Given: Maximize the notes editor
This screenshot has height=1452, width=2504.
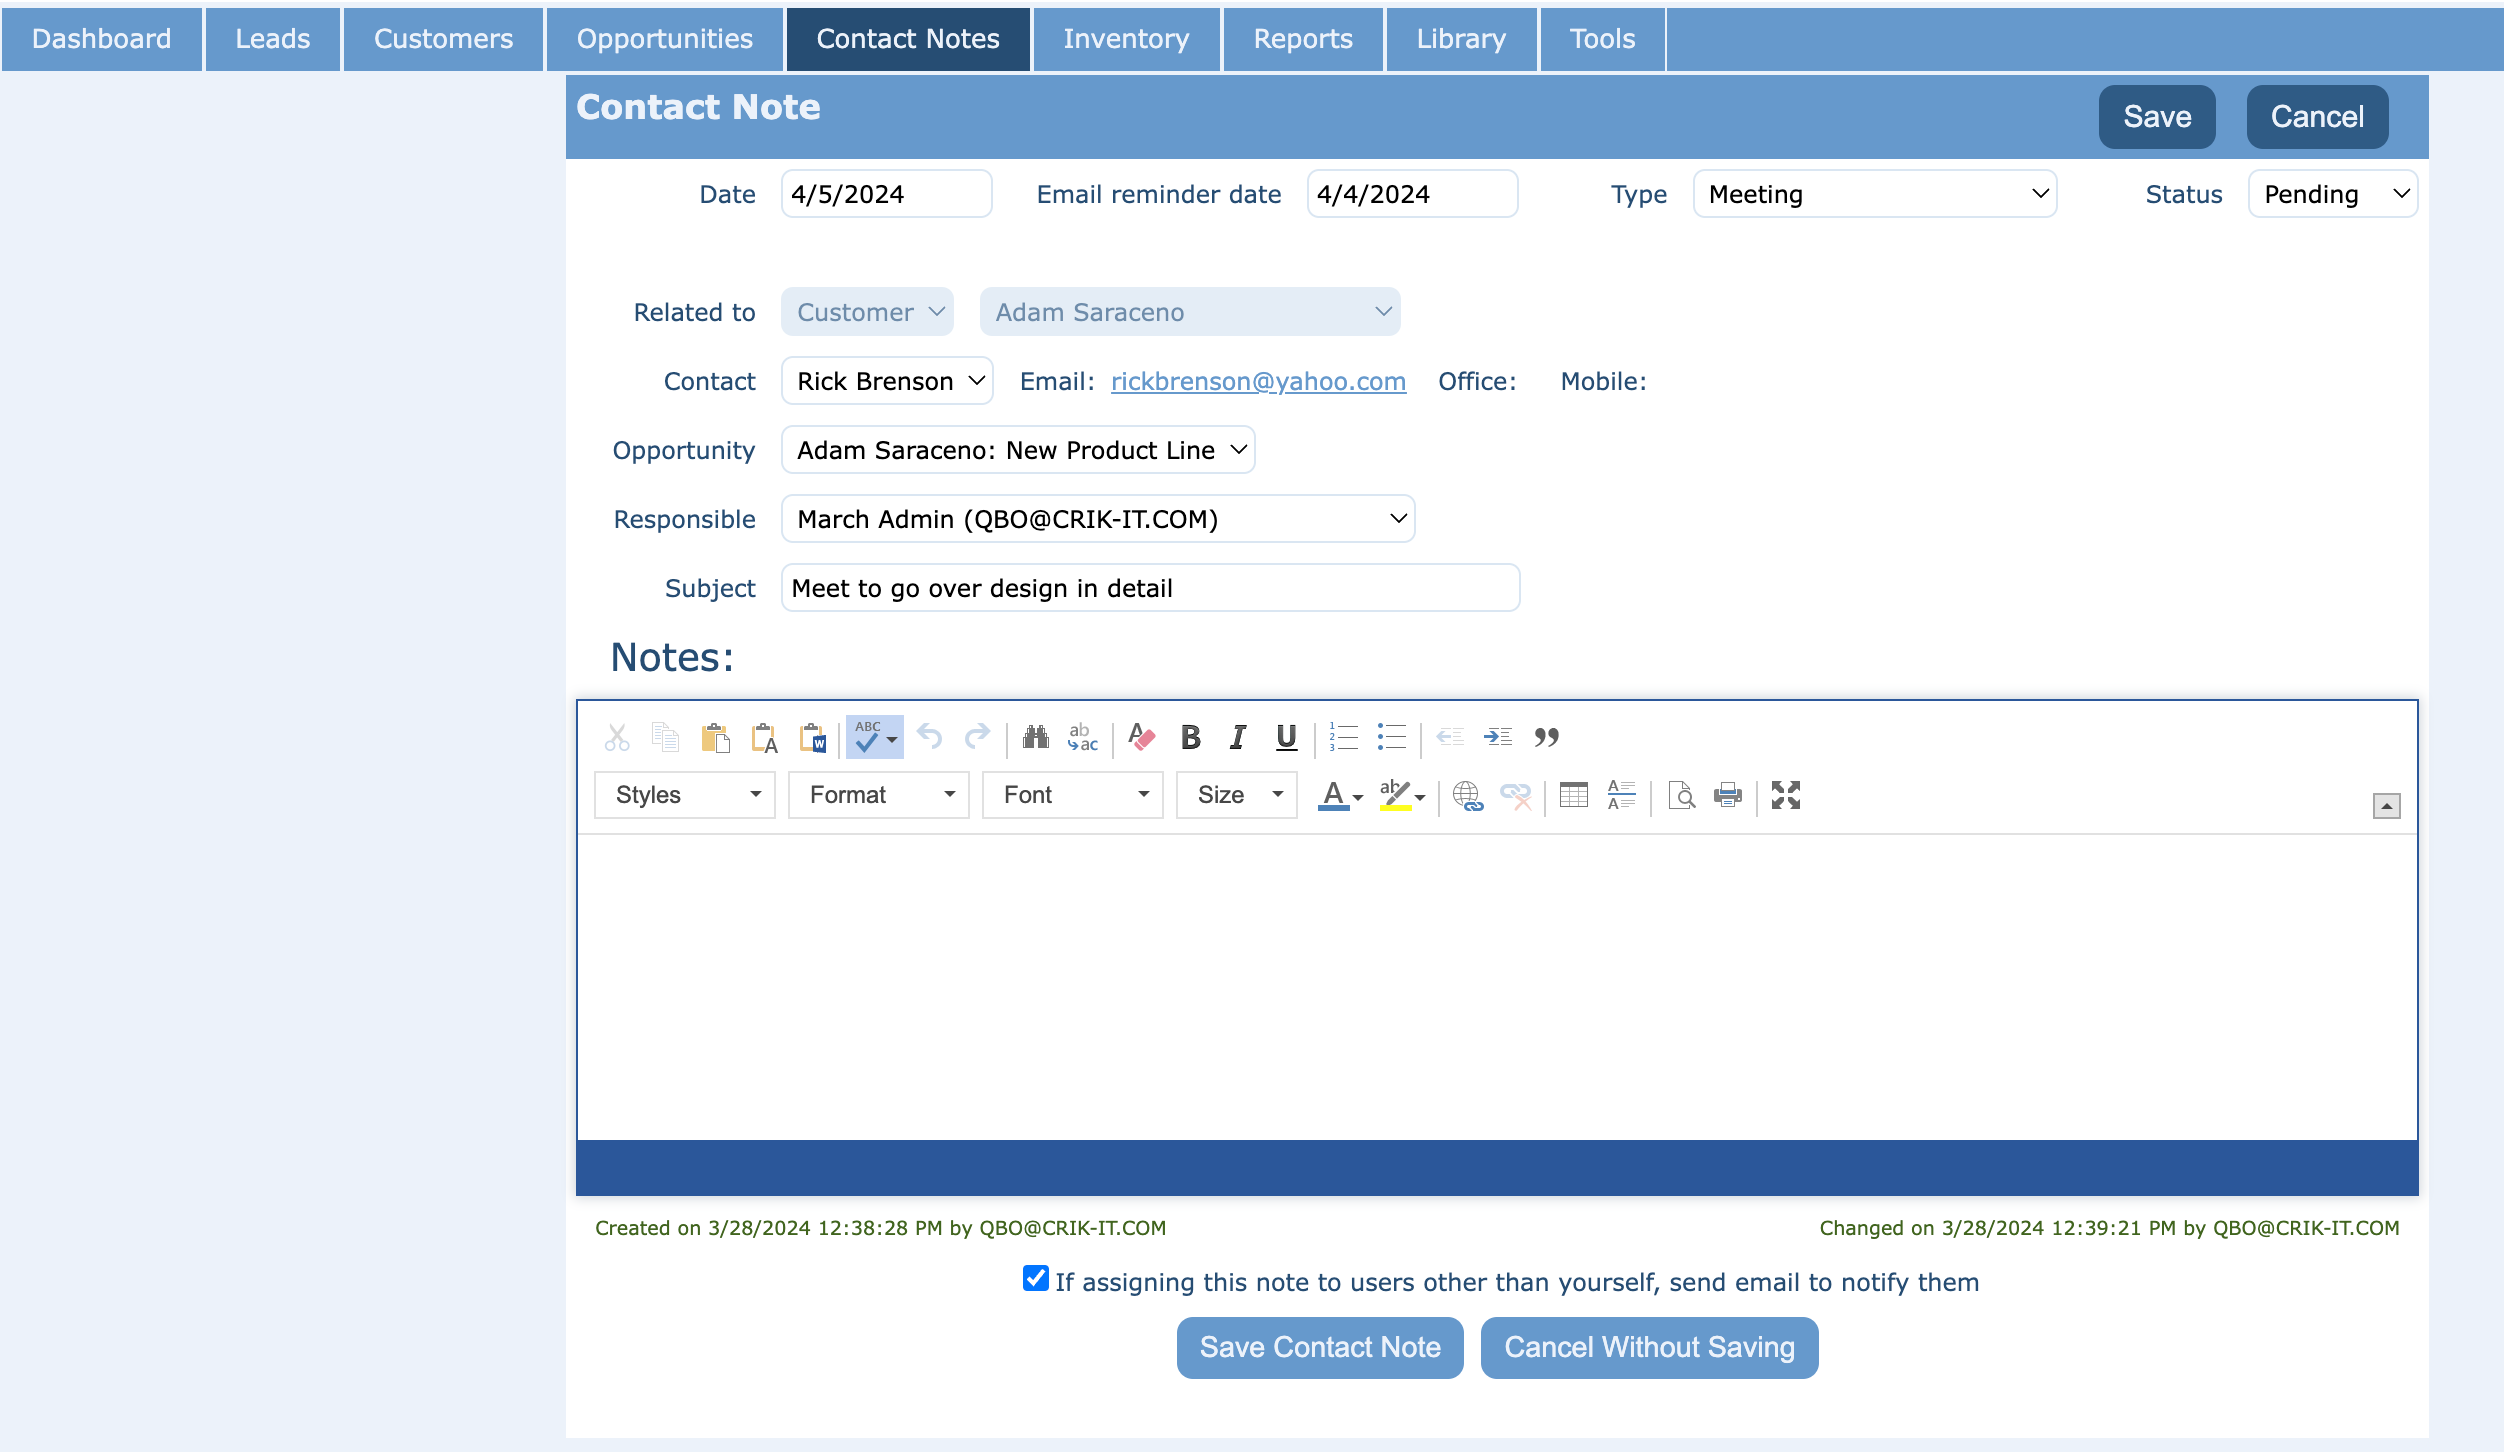Looking at the screenshot, I should (x=1785, y=795).
